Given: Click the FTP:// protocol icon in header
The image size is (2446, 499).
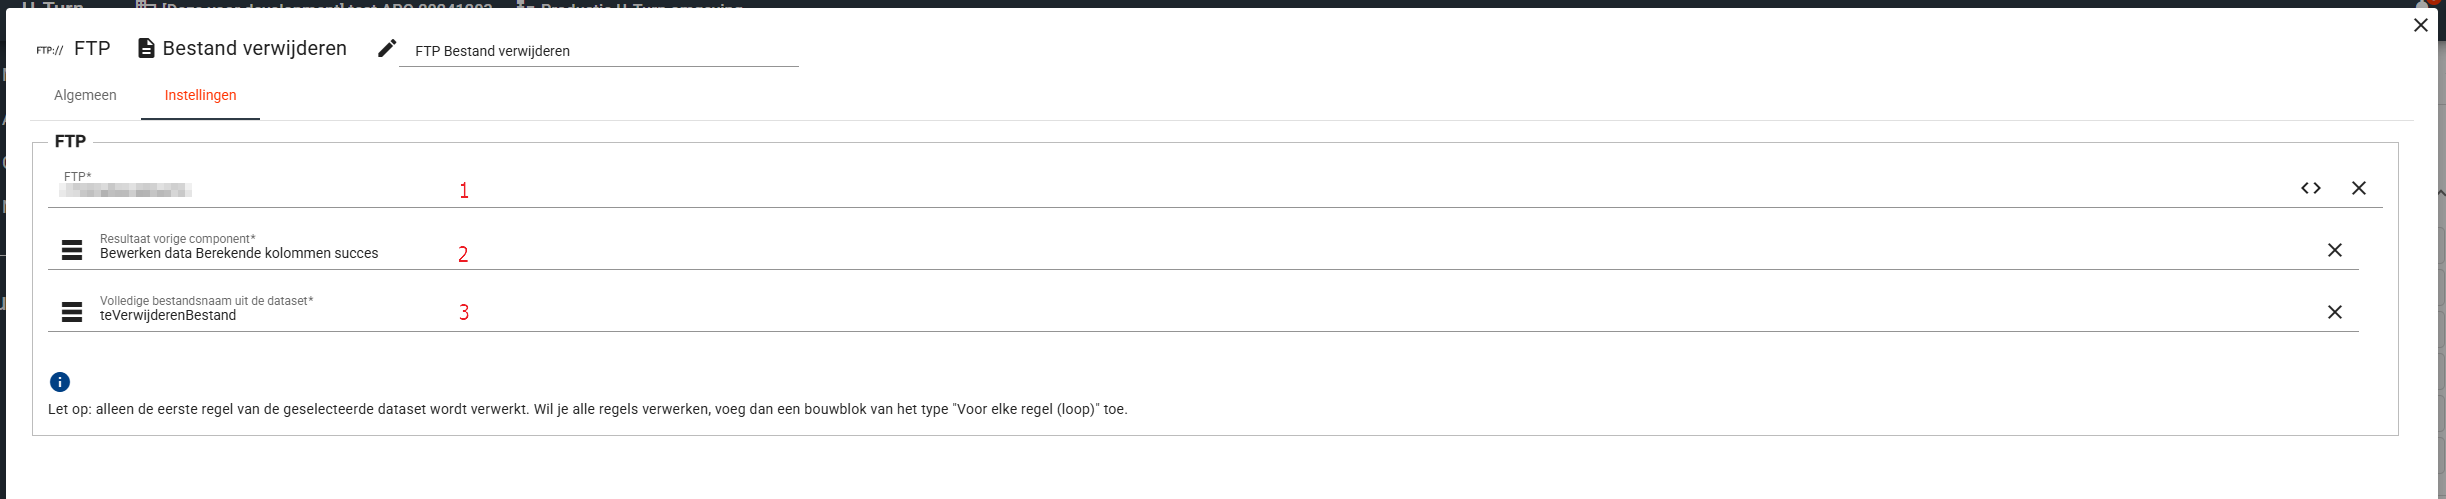Looking at the screenshot, I should tap(49, 49).
